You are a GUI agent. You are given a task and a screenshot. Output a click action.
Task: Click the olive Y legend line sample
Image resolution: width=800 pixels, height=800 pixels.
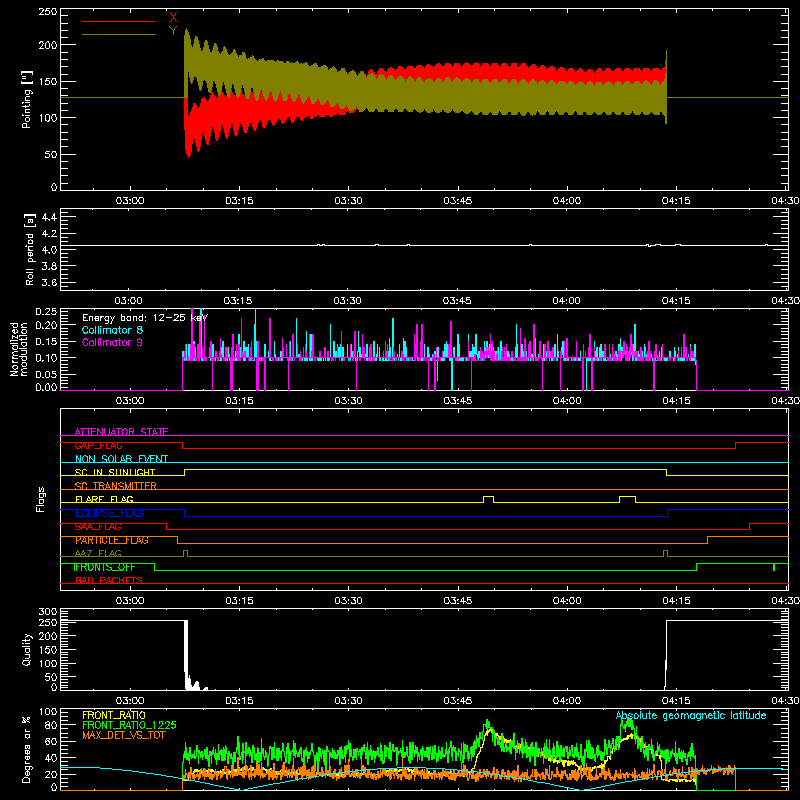pos(119,35)
